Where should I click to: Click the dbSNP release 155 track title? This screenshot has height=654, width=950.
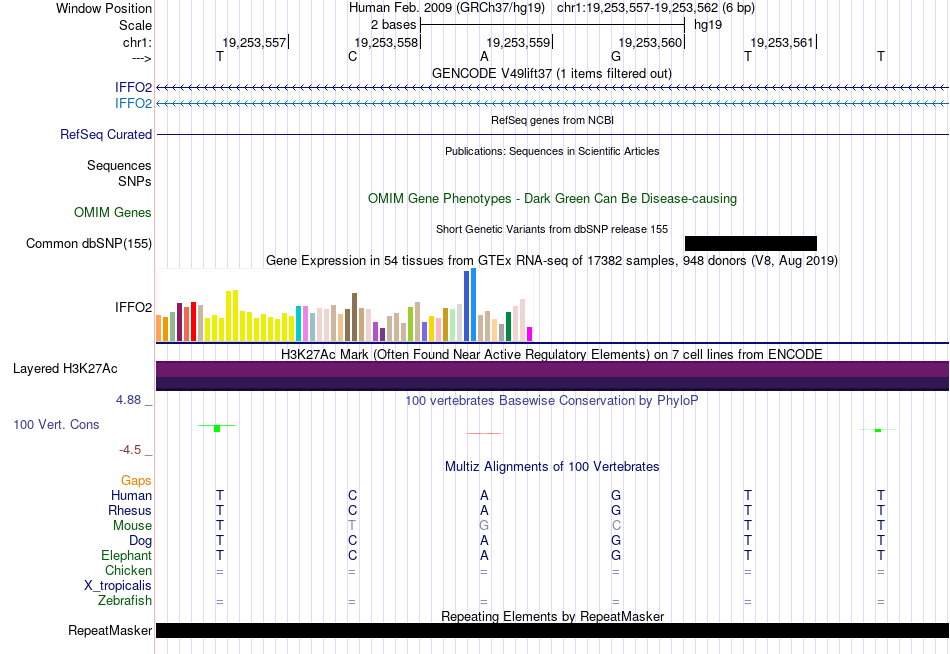coord(552,229)
